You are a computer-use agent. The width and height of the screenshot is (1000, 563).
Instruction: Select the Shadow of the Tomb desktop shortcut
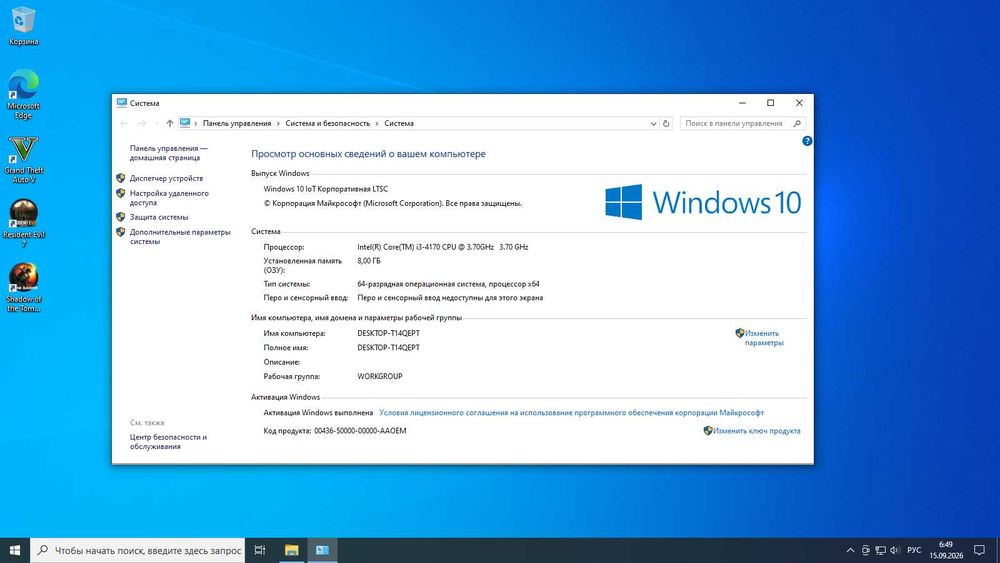tap(23, 288)
